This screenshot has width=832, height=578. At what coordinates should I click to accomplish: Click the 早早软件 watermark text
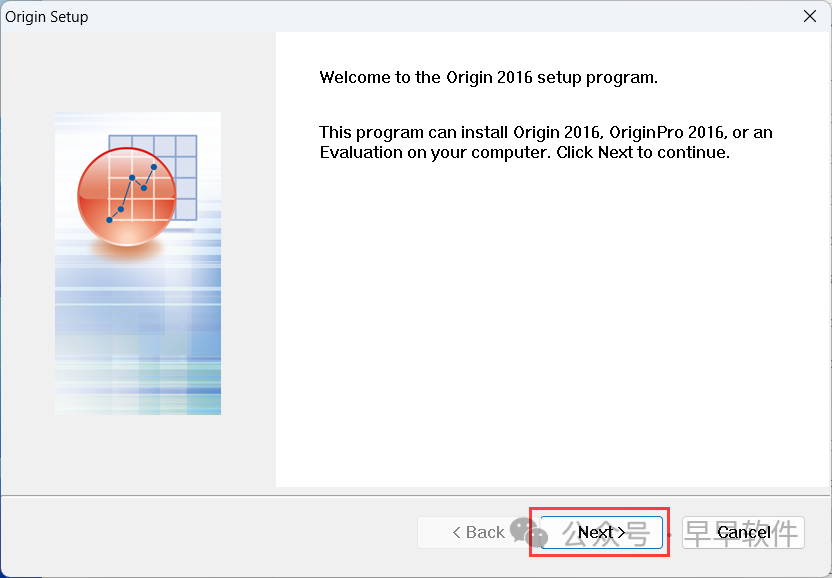[742, 533]
